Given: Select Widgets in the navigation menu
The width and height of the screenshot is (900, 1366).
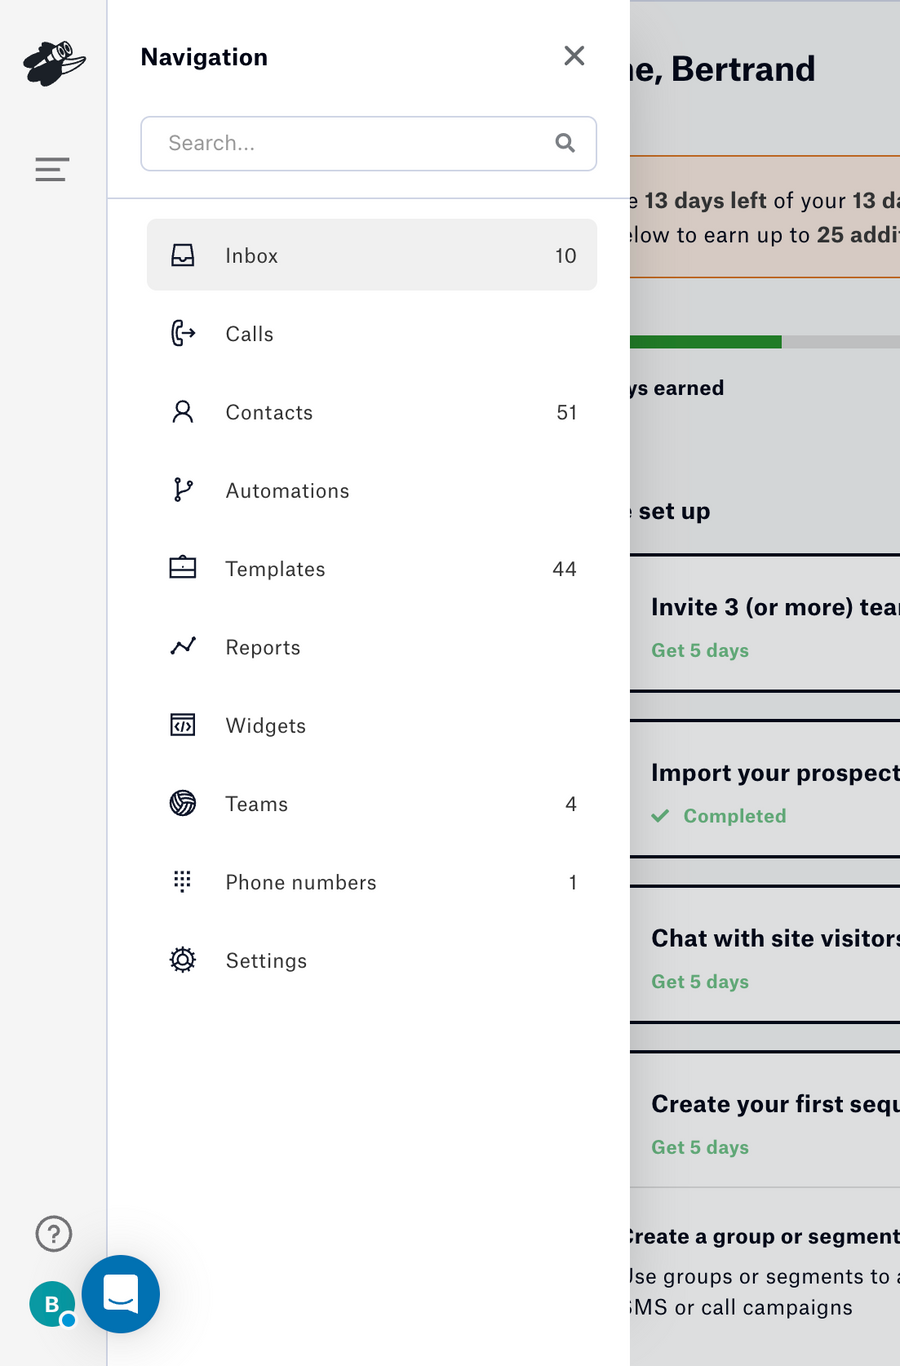Looking at the screenshot, I should point(265,725).
